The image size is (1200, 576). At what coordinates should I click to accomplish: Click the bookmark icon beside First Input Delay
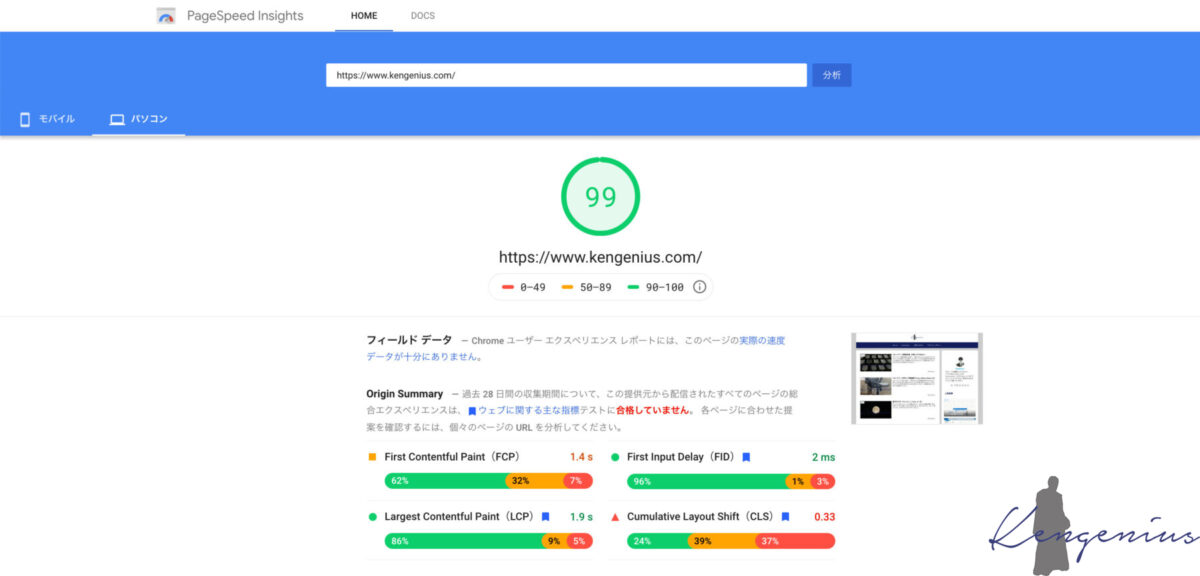[746, 457]
